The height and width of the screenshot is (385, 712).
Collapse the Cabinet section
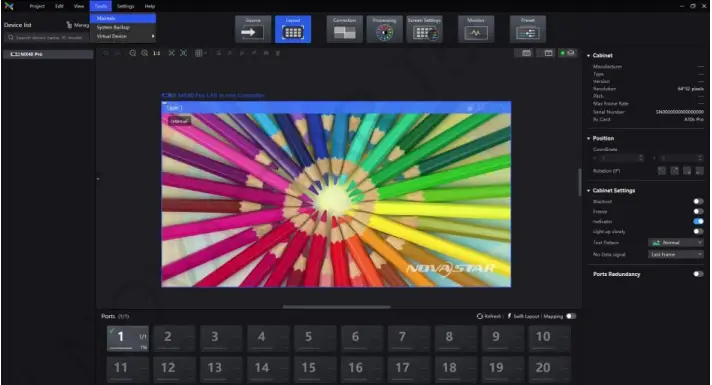[588, 55]
